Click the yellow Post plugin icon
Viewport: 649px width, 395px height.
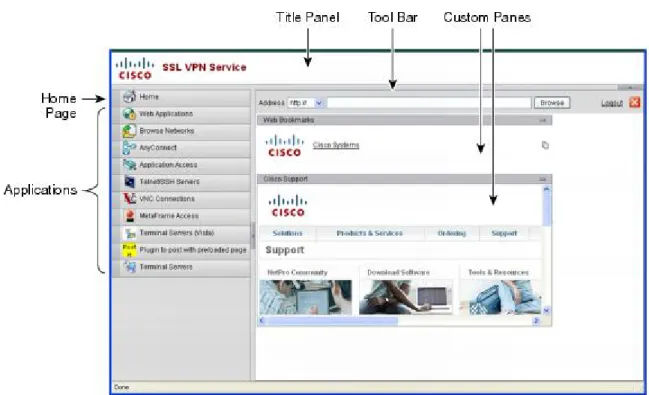(129, 250)
